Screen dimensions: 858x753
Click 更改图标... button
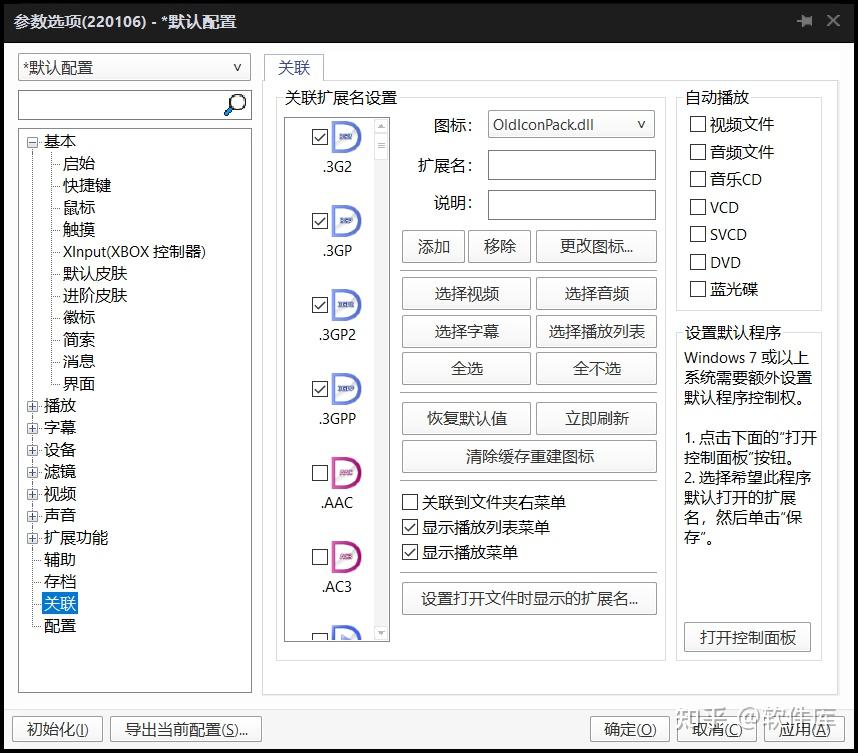596,246
